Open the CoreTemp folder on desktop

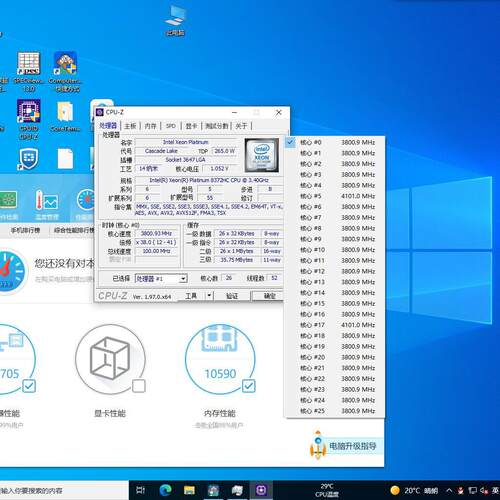65,115
